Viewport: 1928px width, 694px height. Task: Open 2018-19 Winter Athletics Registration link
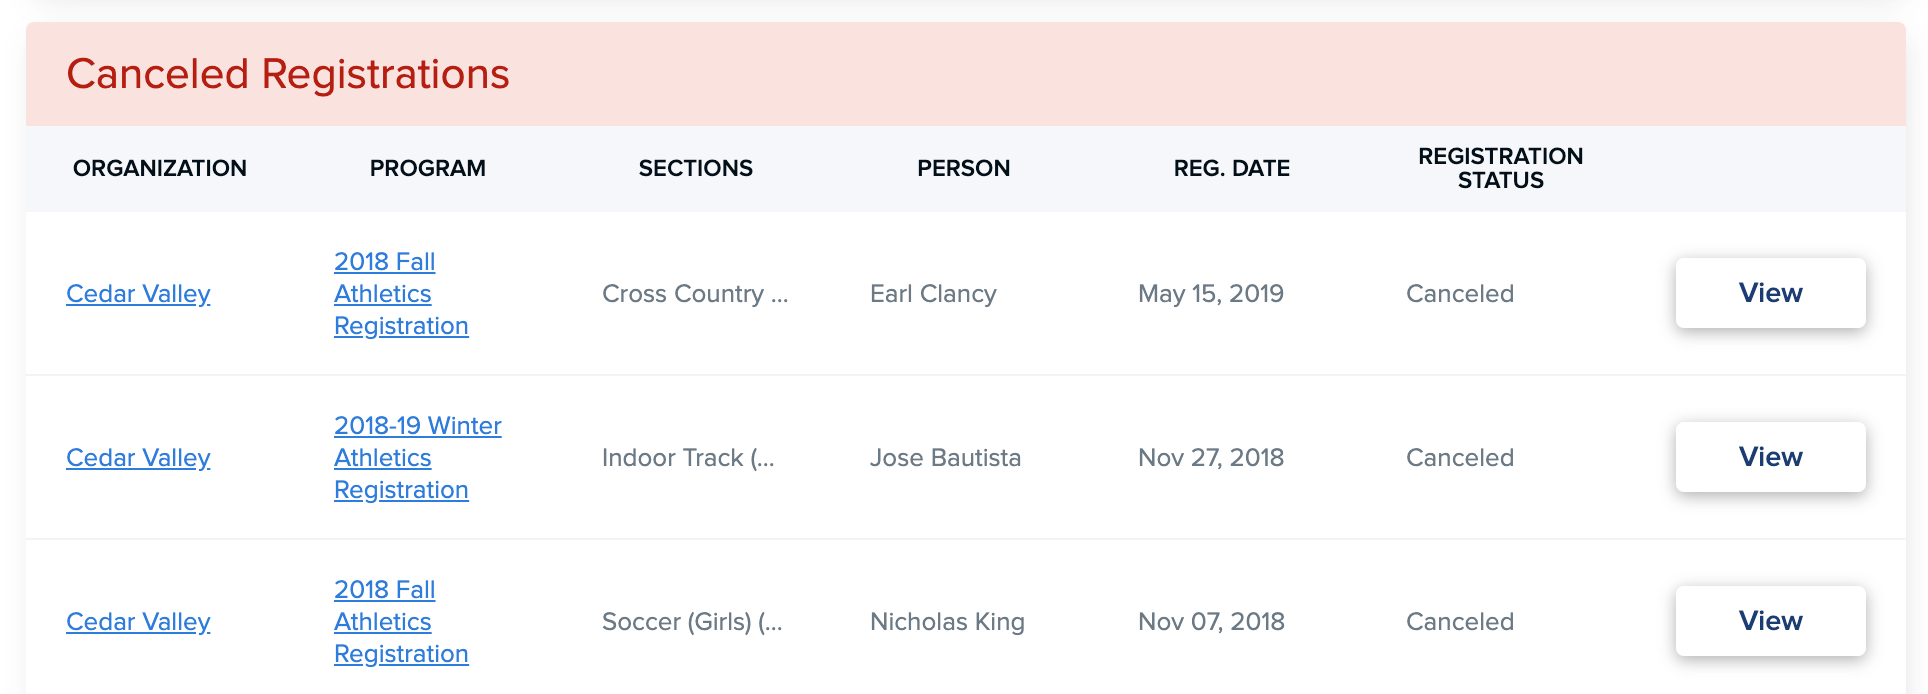pos(418,458)
